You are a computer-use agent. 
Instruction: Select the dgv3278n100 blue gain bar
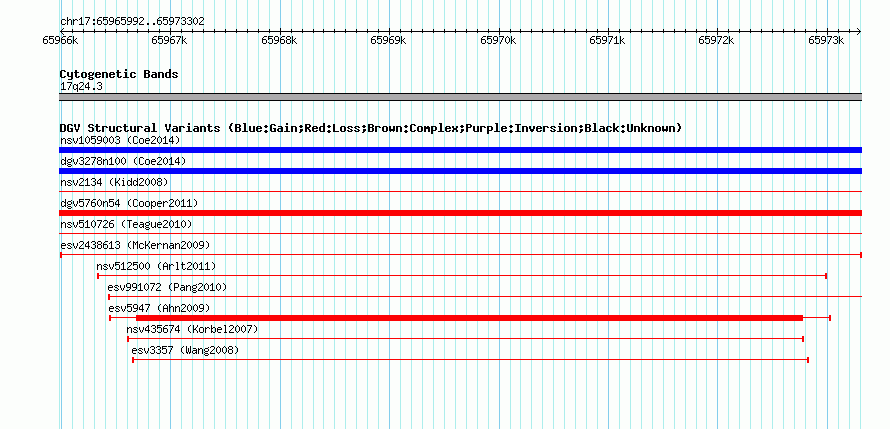coord(460,171)
